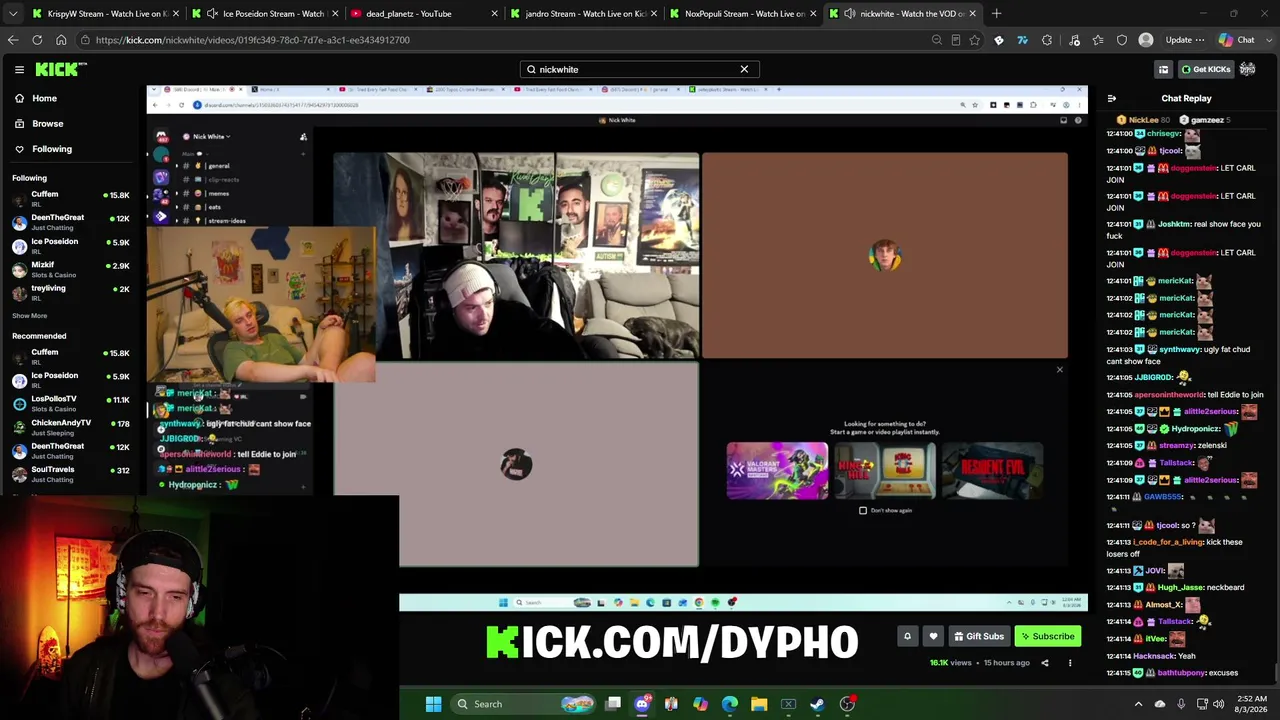Viewport: 1280px width, 720px height.
Task: Open the DeenTheGreat channel under Following
Action: pyautogui.click(x=70, y=222)
